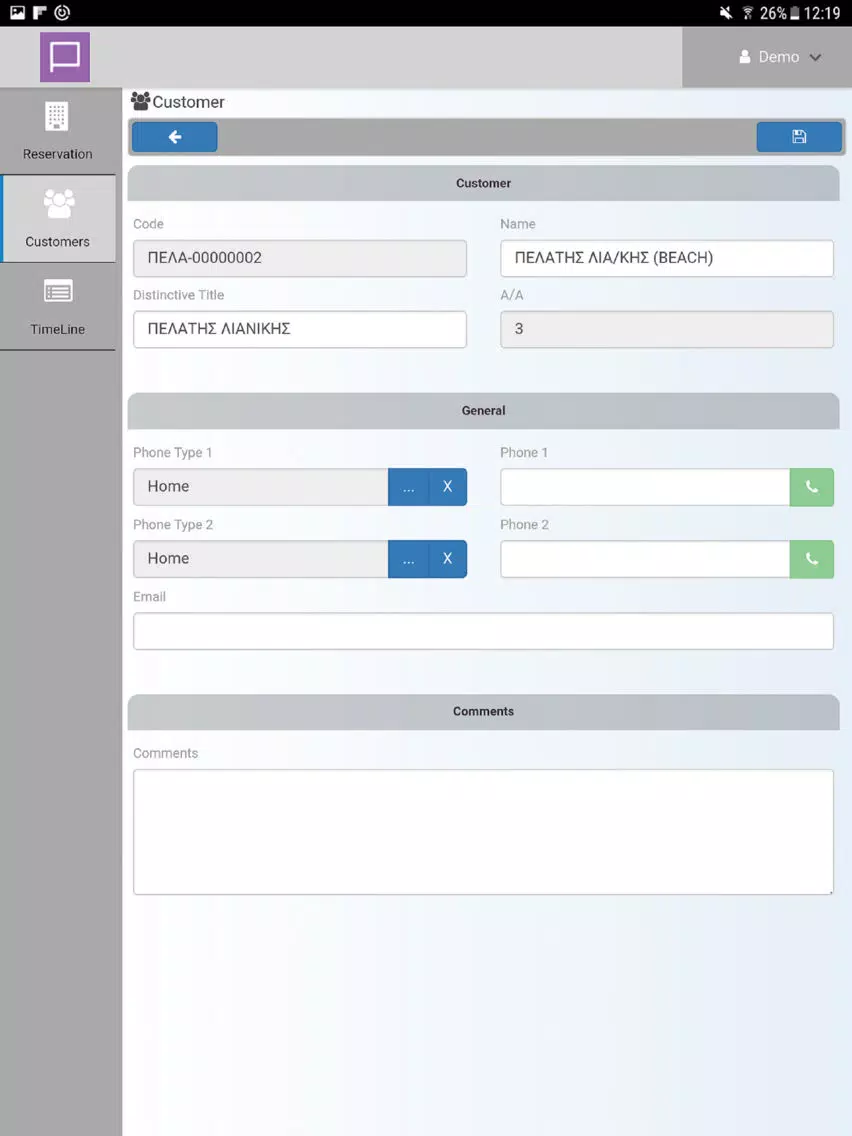Open the TimeLine section in the sidebar
The height and width of the screenshot is (1136, 852).
[57, 307]
